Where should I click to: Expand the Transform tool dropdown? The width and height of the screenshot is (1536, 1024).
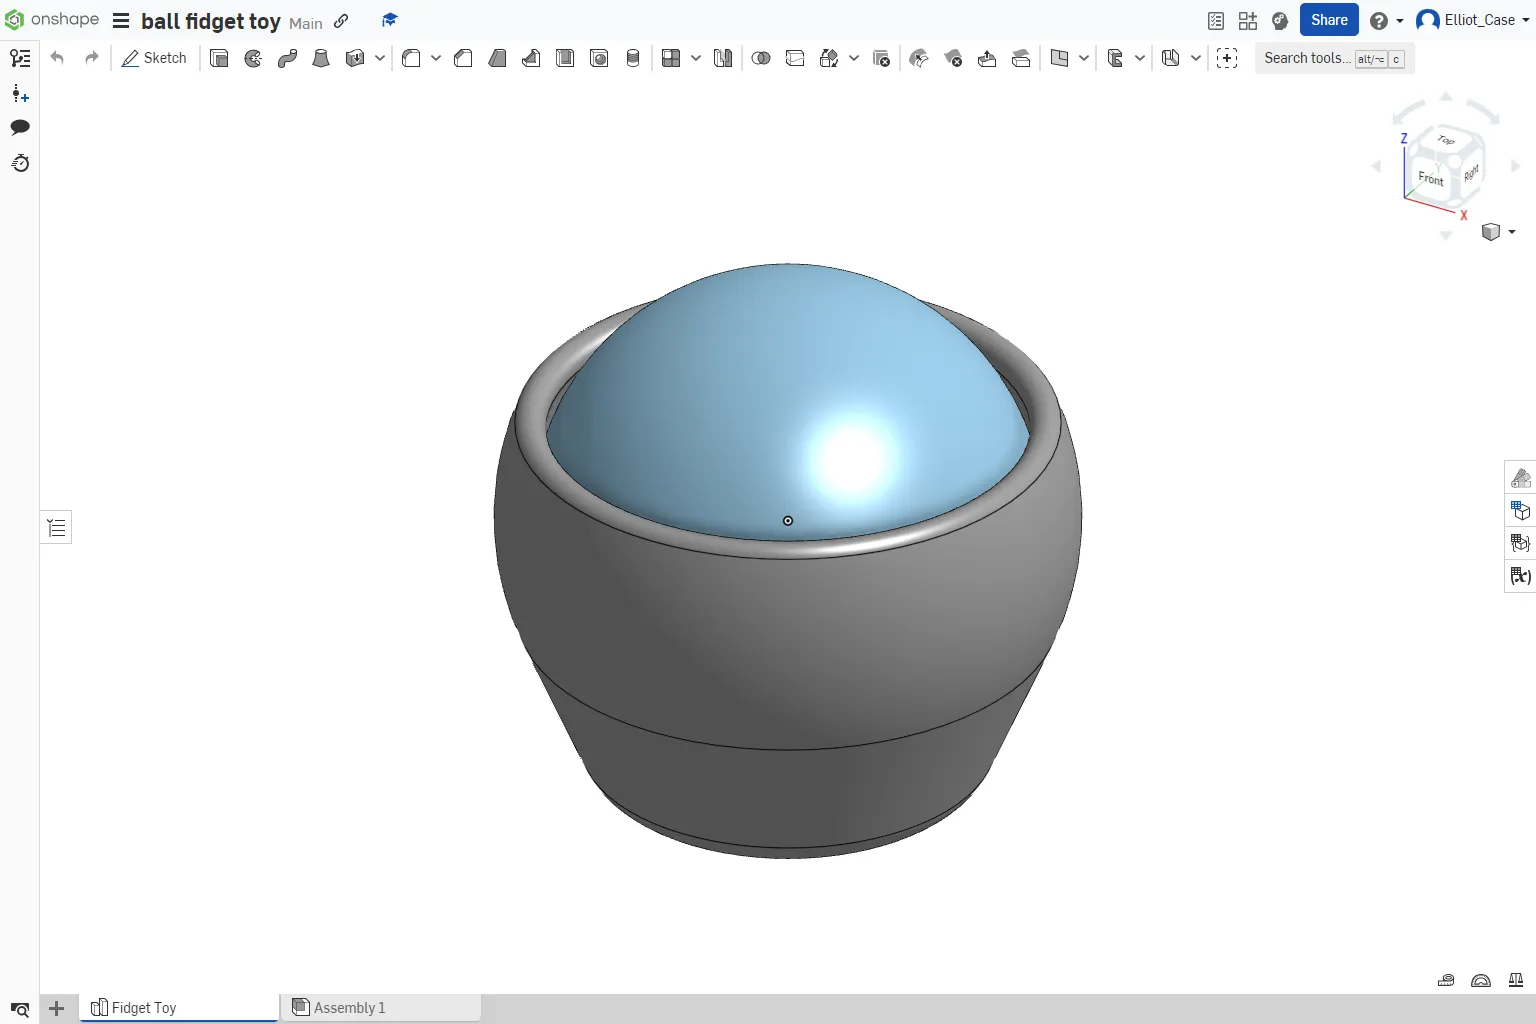tap(854, 58)
